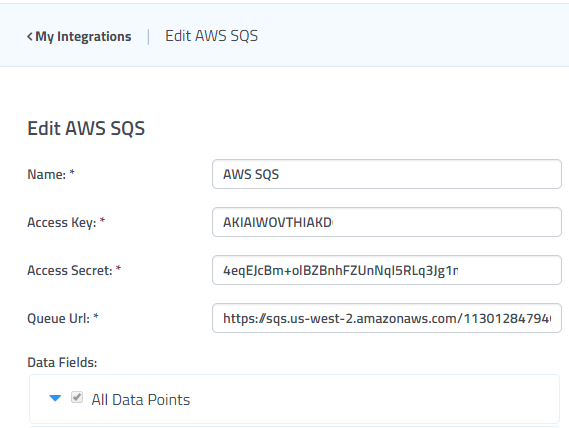The image size is (569, 428).
Task: Click the Queue Url label
Action: coord(58,318)
